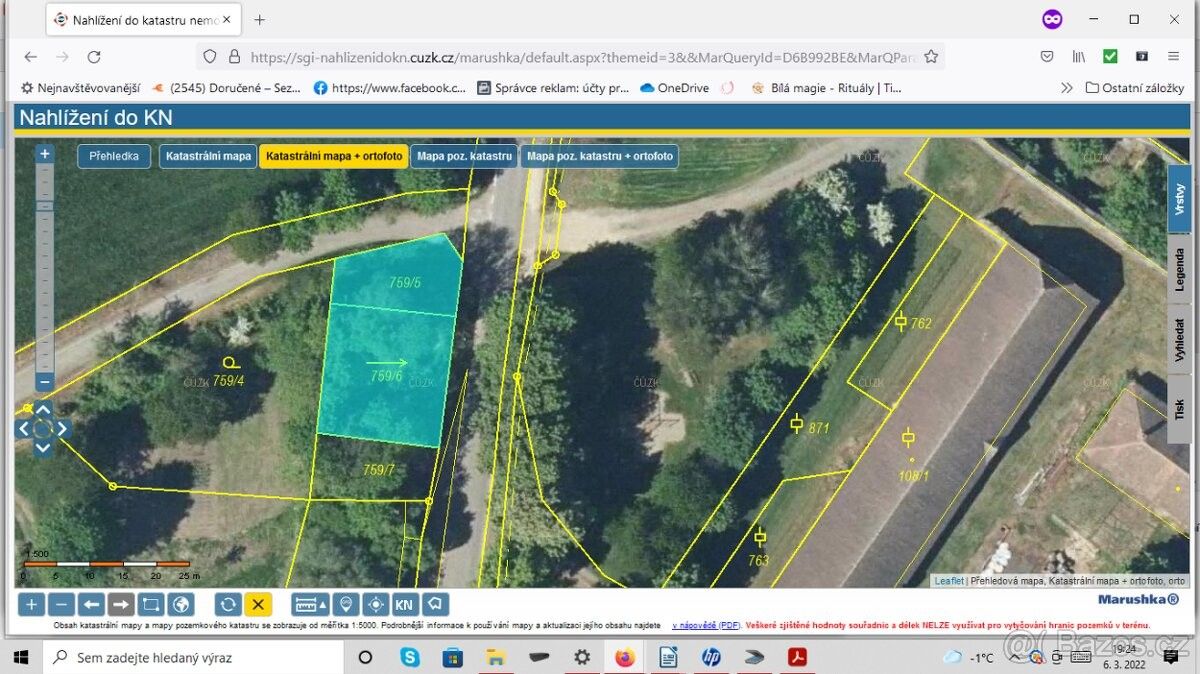Viewport: 1200px width, 674px height.
Task: Select the zoom-to-rectangle tool
Action: [x=151, y=604]
